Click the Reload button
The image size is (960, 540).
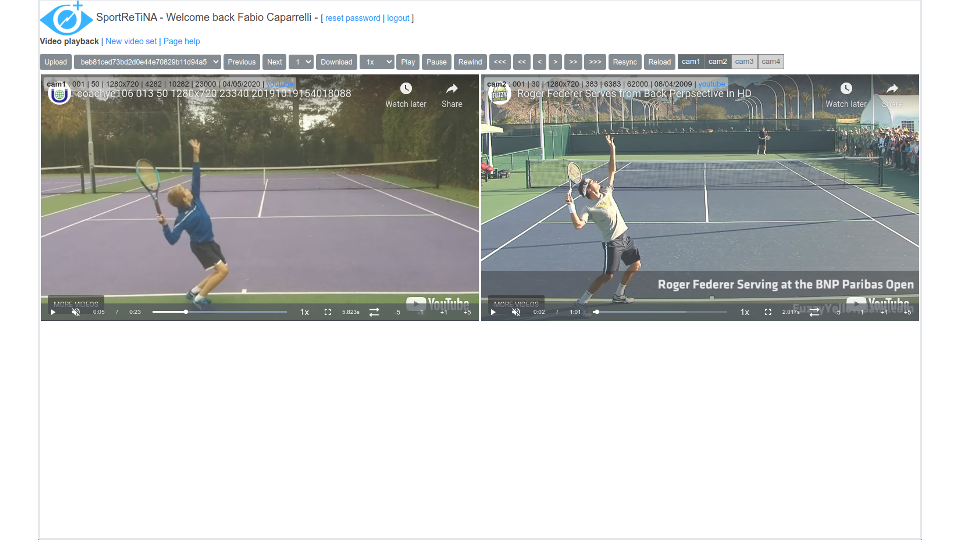pos(659,62)
